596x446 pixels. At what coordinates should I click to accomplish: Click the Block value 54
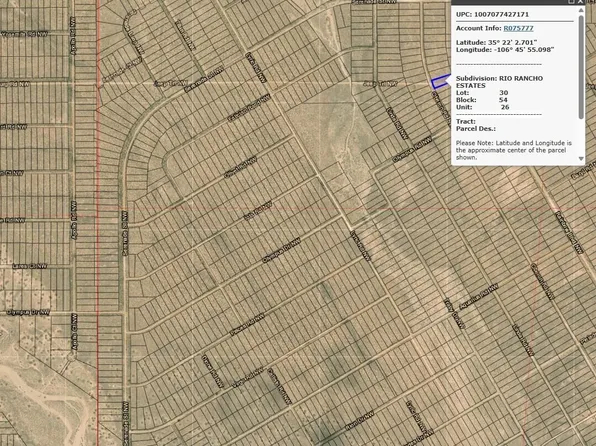point(503,100)
